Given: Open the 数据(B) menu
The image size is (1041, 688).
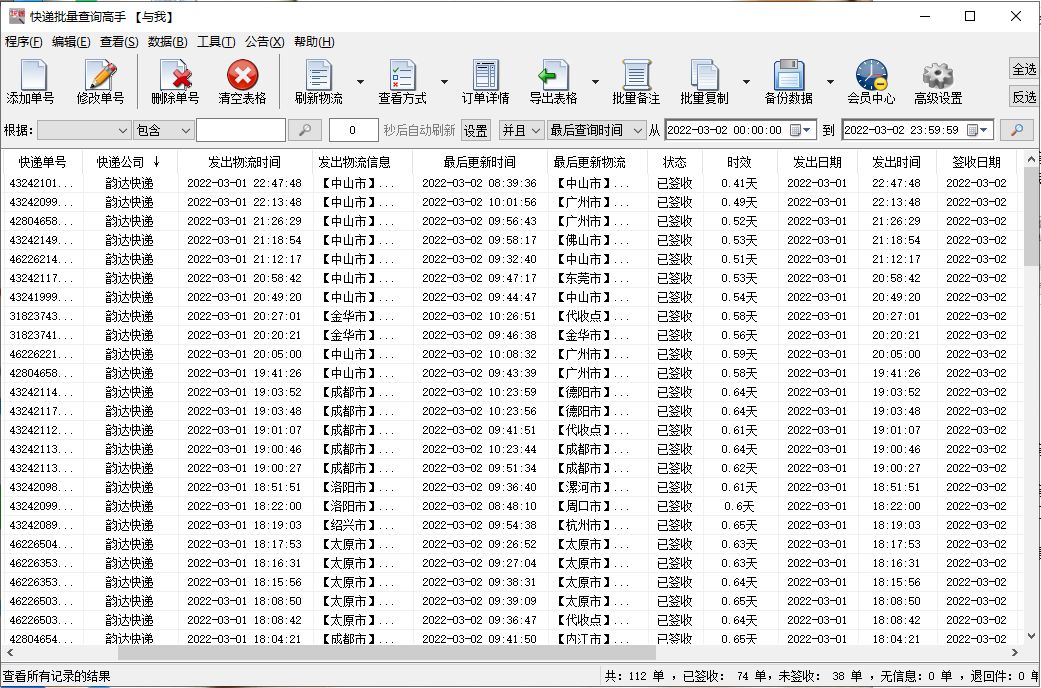Looking at the screenshot, I should click(x=167, y=42).
